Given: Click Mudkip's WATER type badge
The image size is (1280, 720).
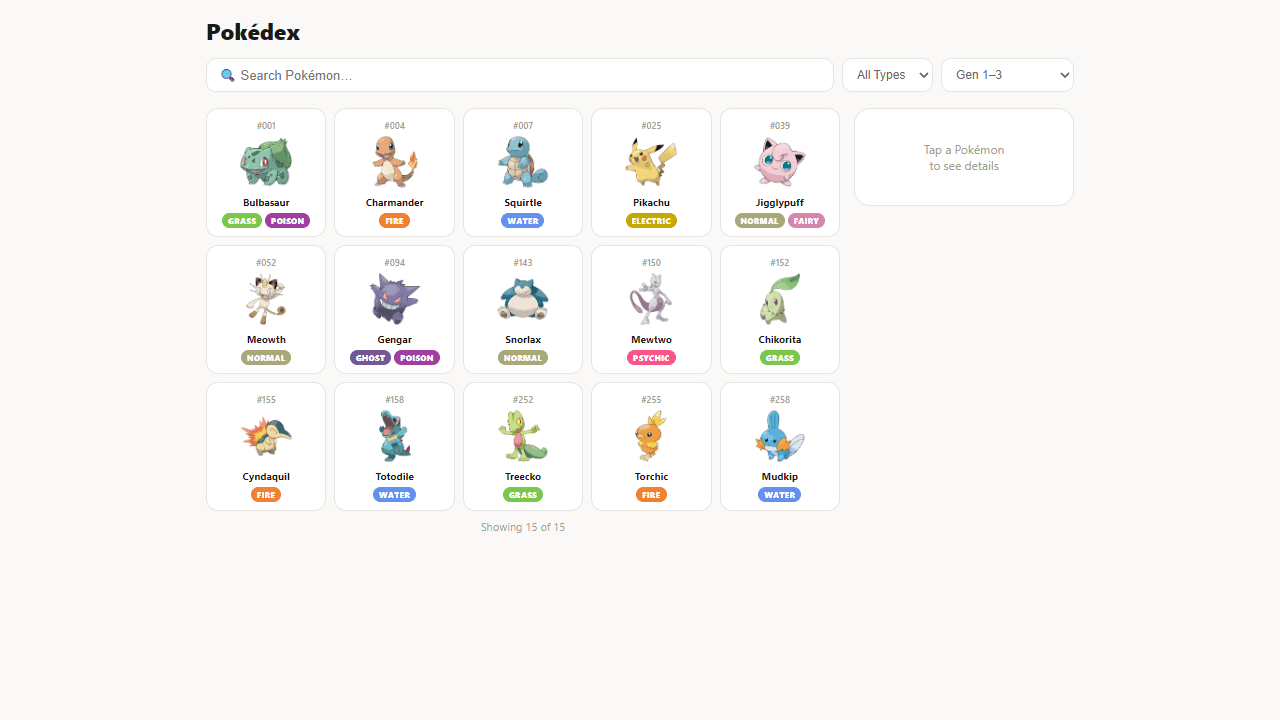Looking at the screenshot, I should coord(780,495).
